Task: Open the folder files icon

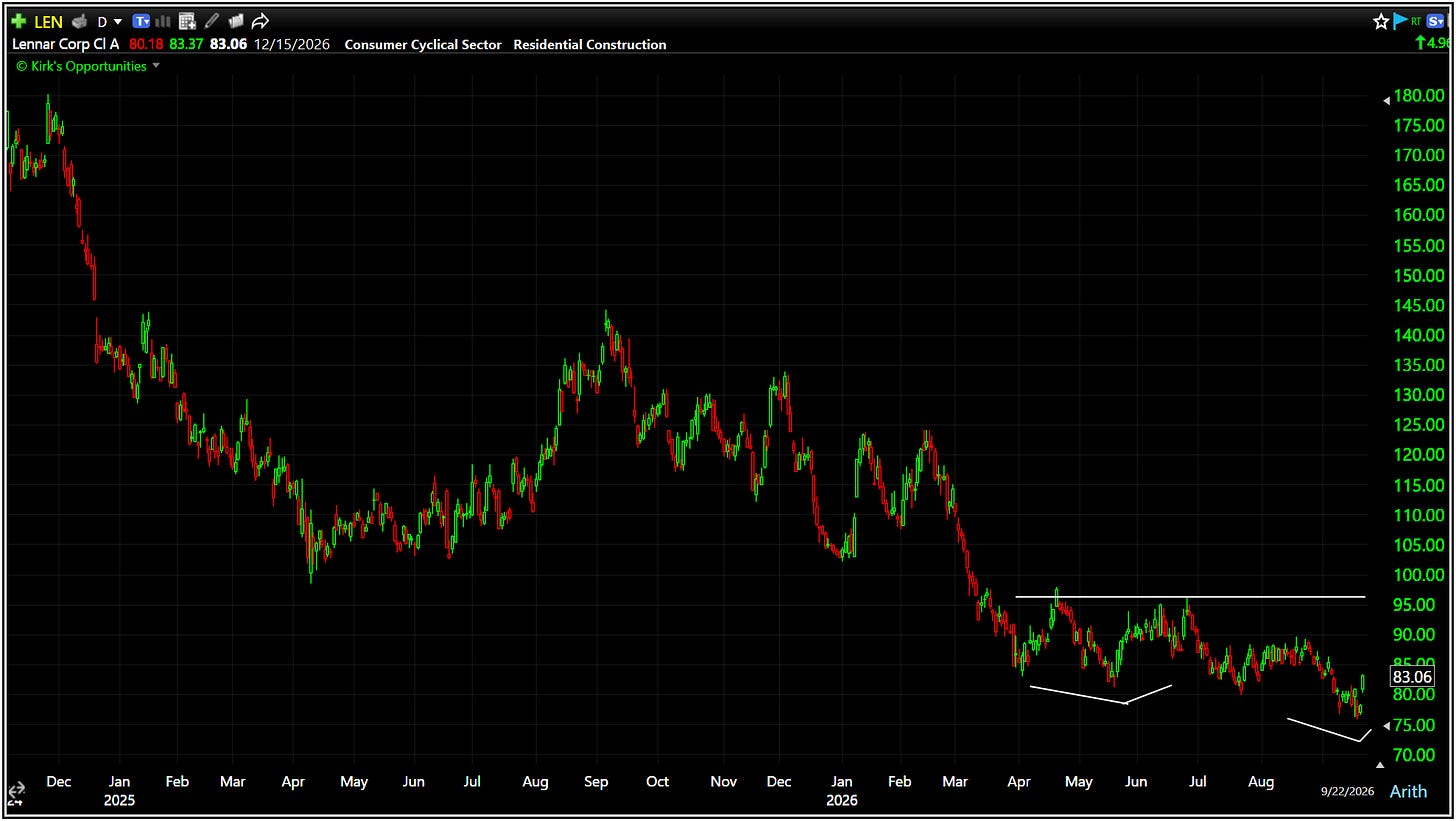Action: coord(236,21)
